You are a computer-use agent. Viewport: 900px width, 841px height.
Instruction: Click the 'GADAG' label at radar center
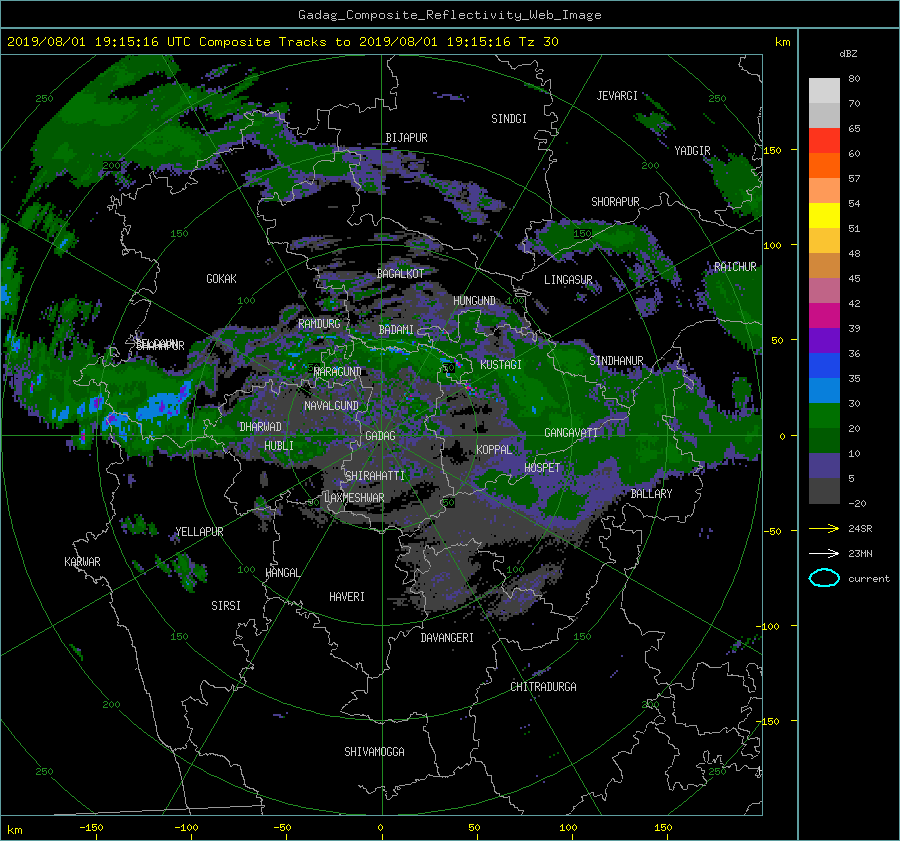pos(380,436)
